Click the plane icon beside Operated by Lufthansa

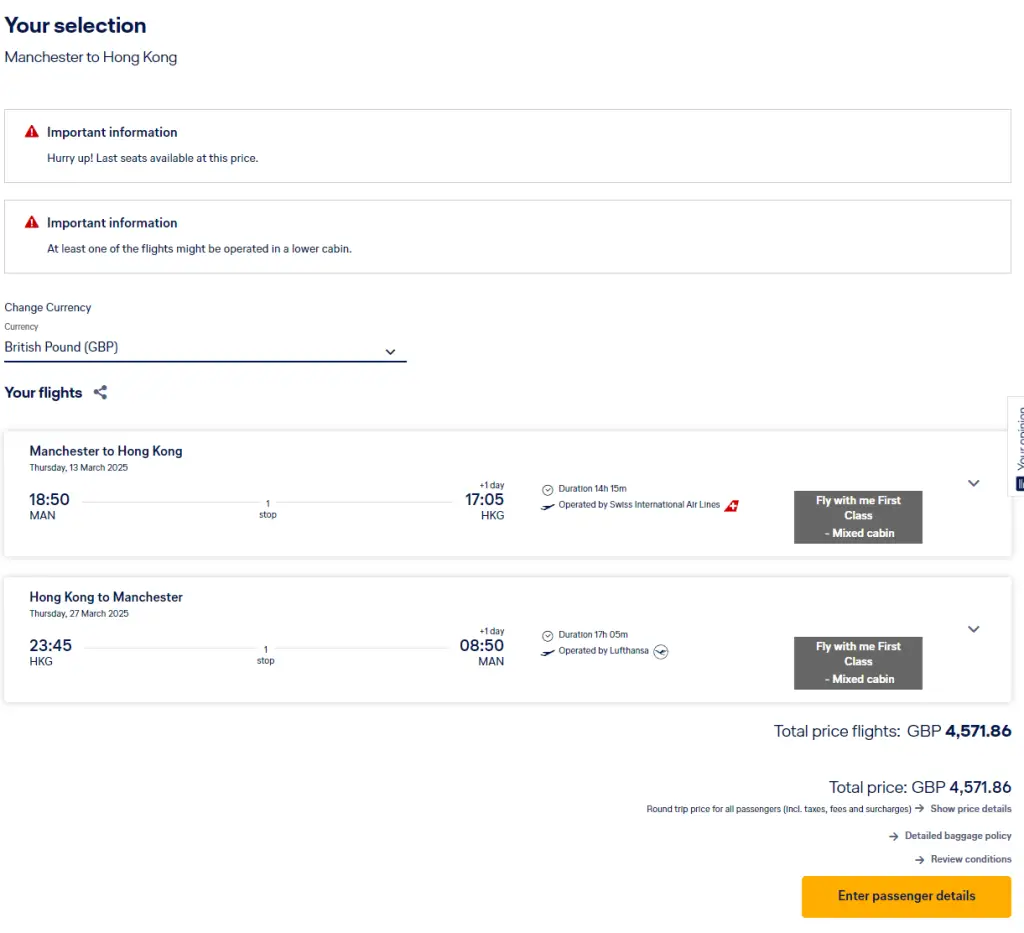click(x=547, y=652)
